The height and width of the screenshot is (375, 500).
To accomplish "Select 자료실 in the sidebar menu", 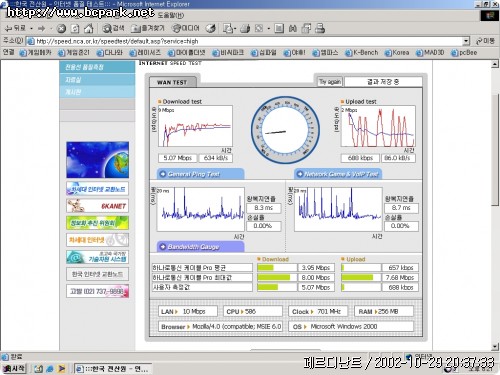I will 97,80.
